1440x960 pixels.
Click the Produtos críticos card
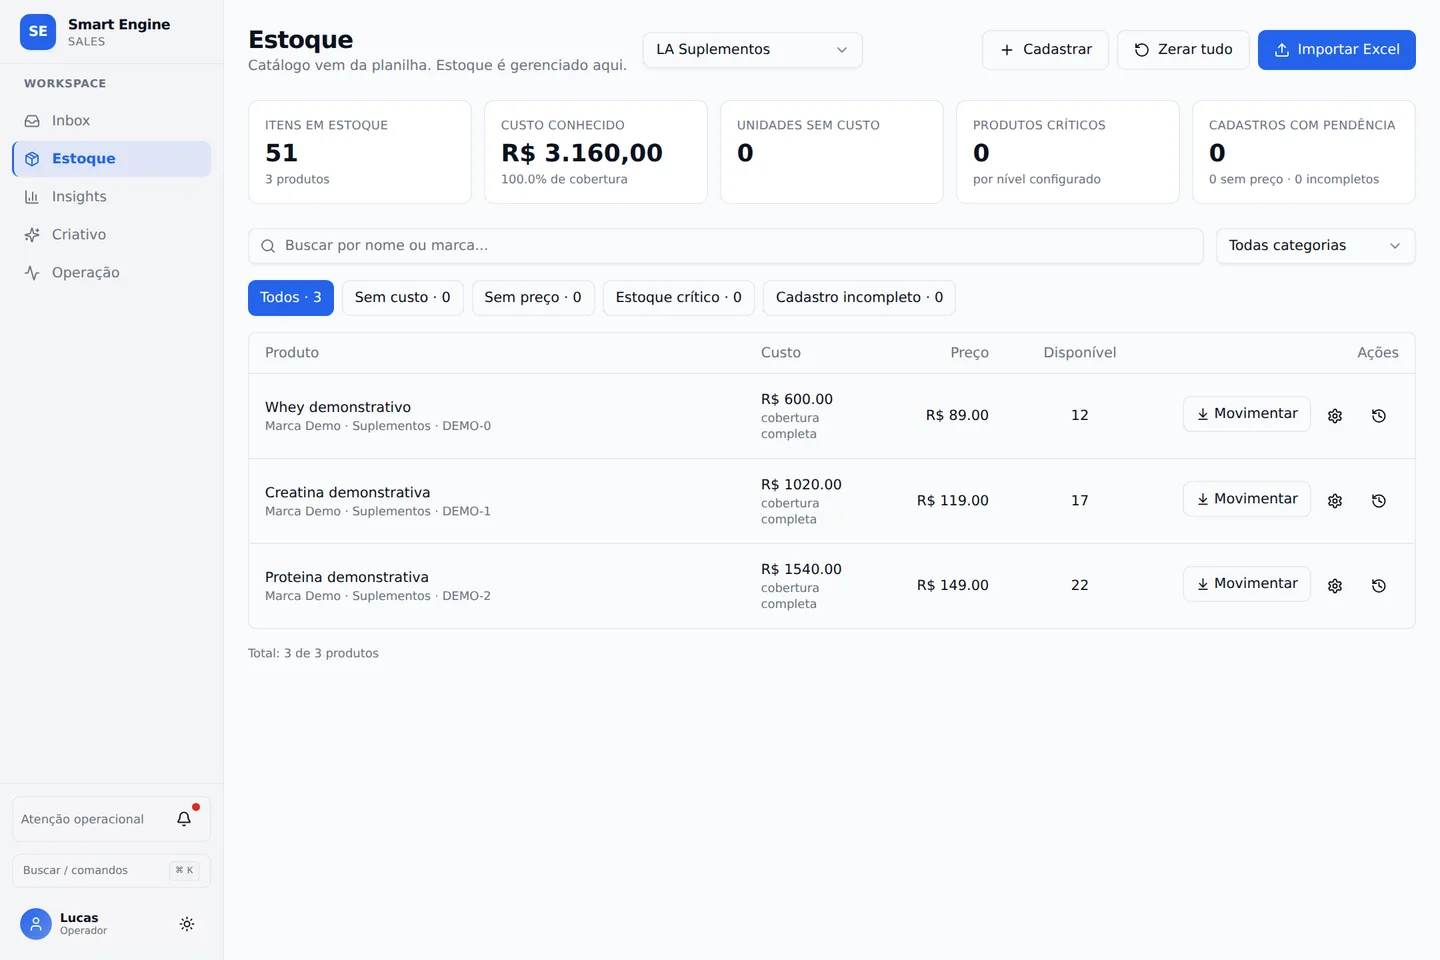1068,152
